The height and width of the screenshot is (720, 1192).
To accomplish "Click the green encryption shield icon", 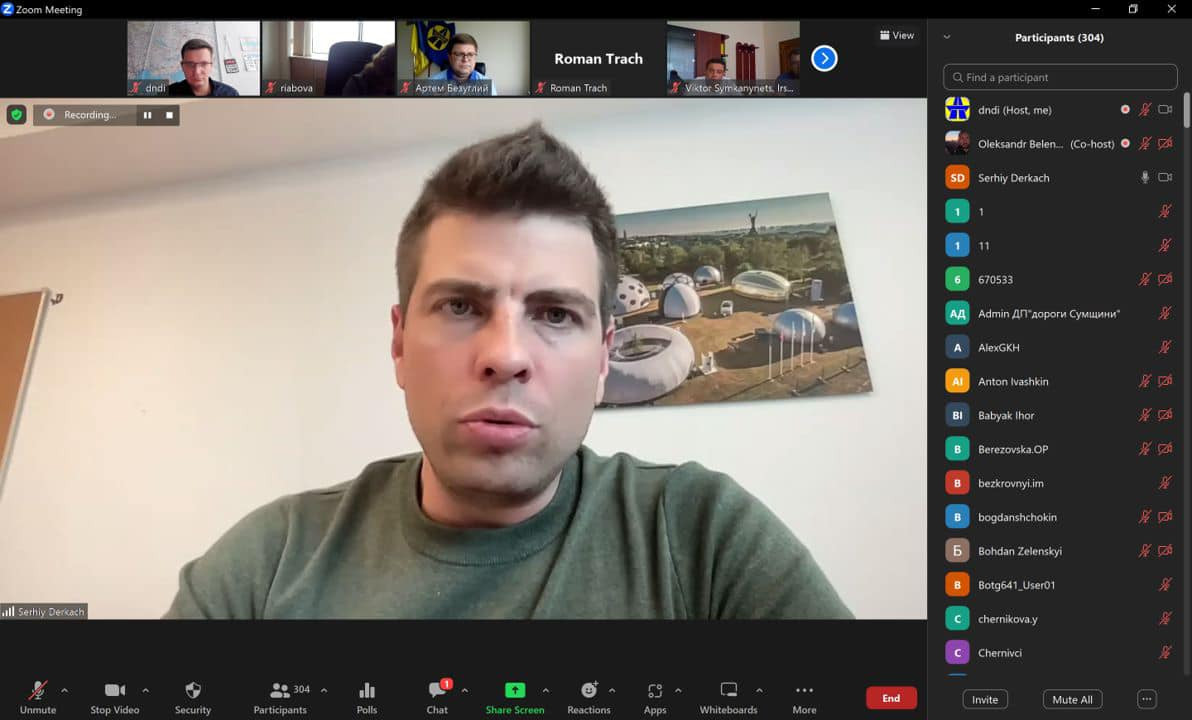I will (x=16, y=115).
